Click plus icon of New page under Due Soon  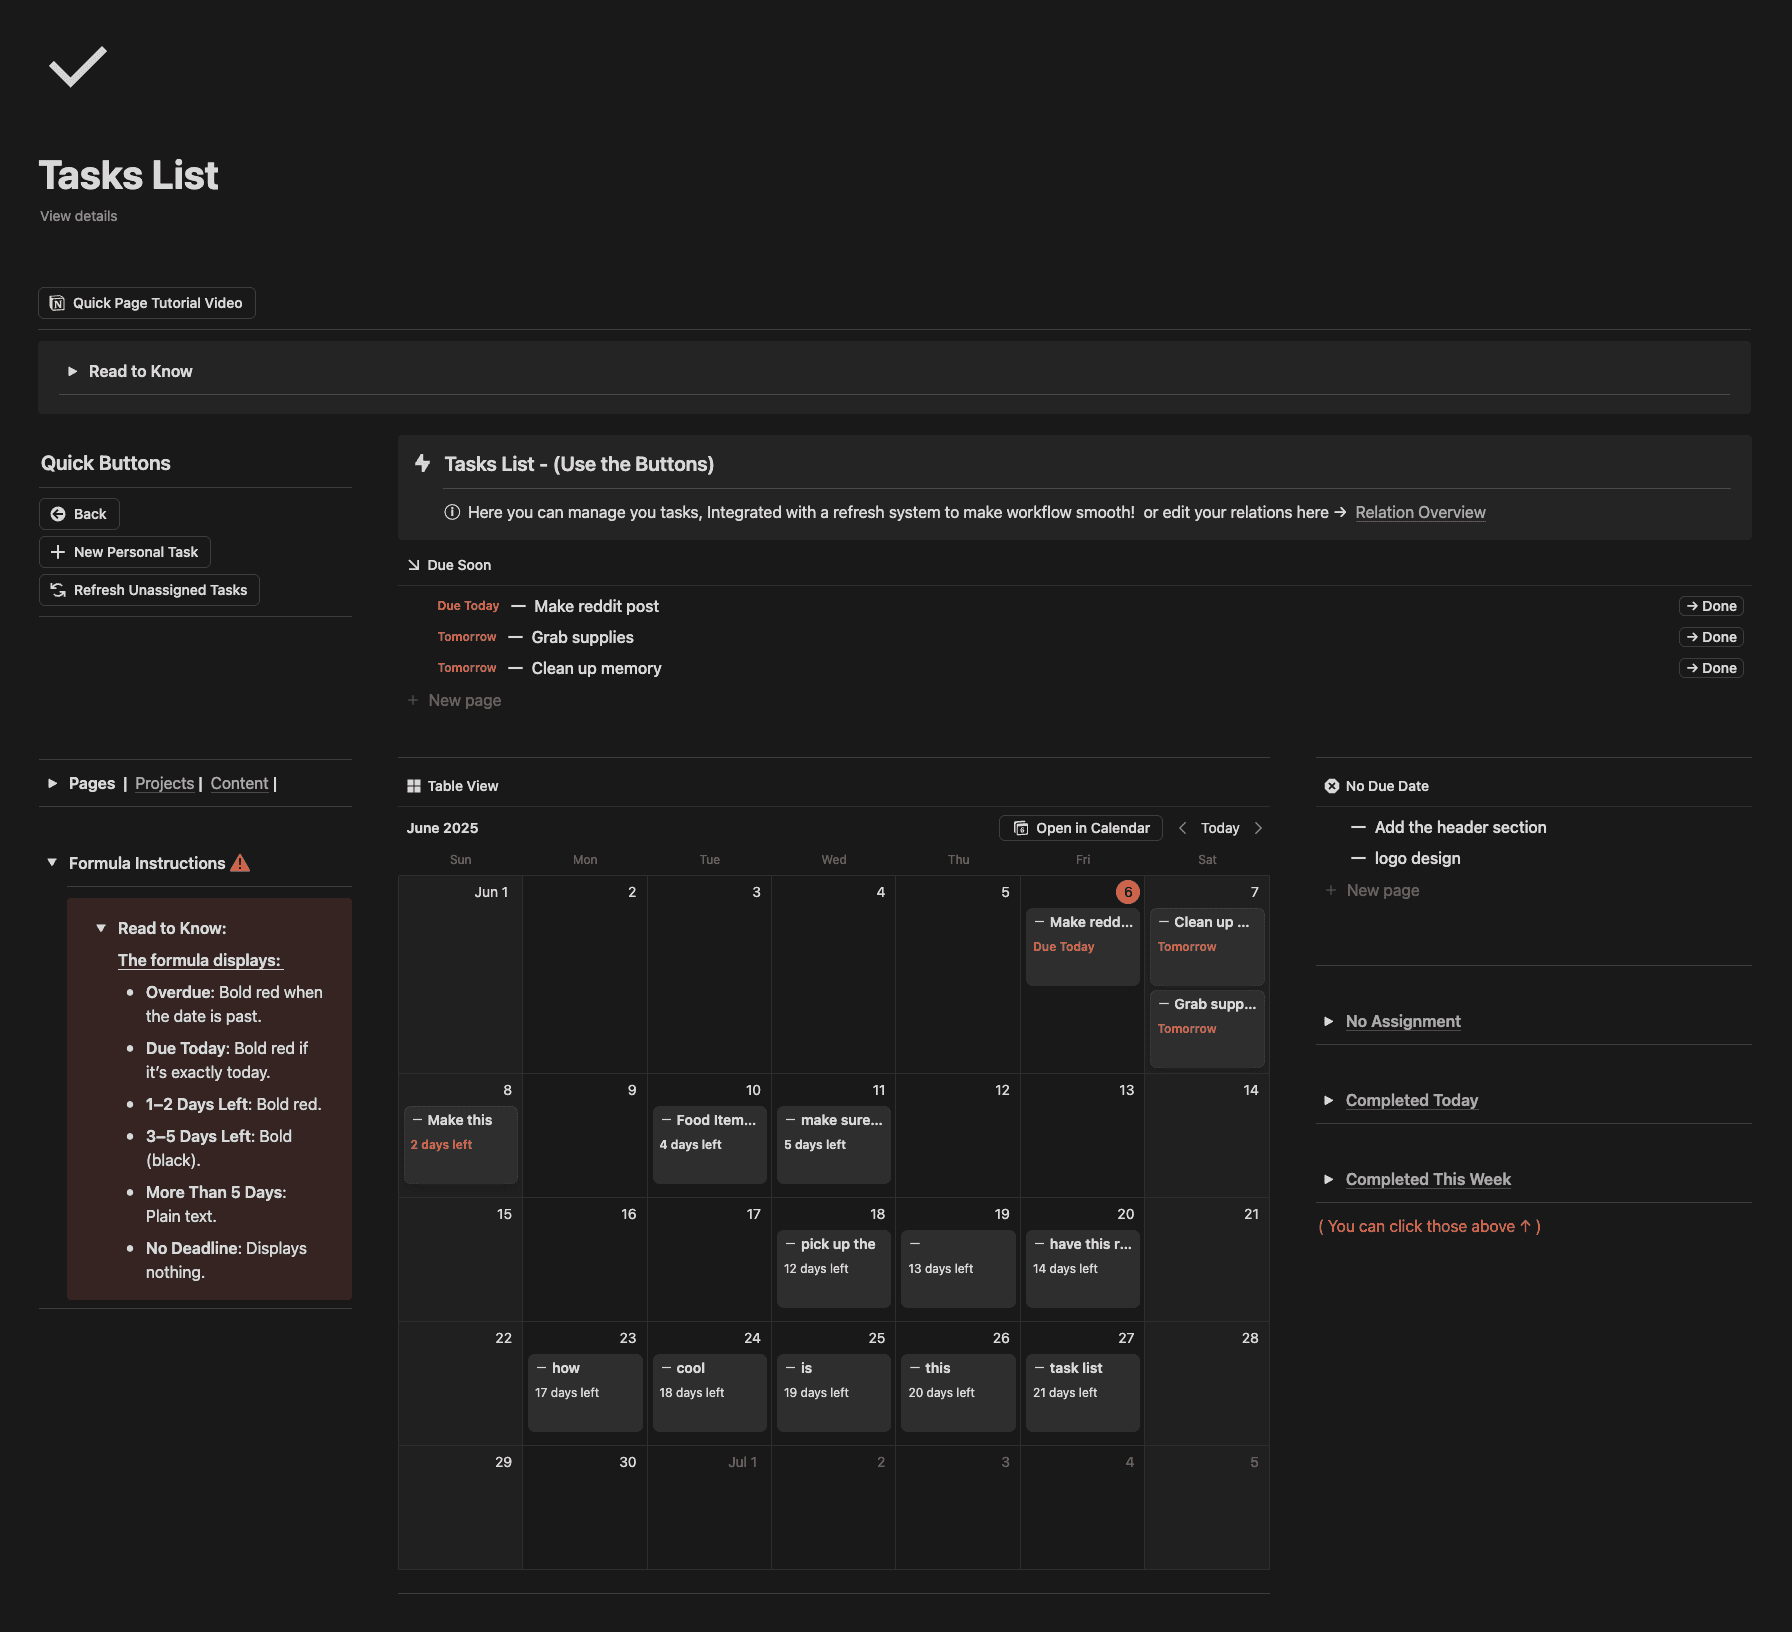(413, 700)
